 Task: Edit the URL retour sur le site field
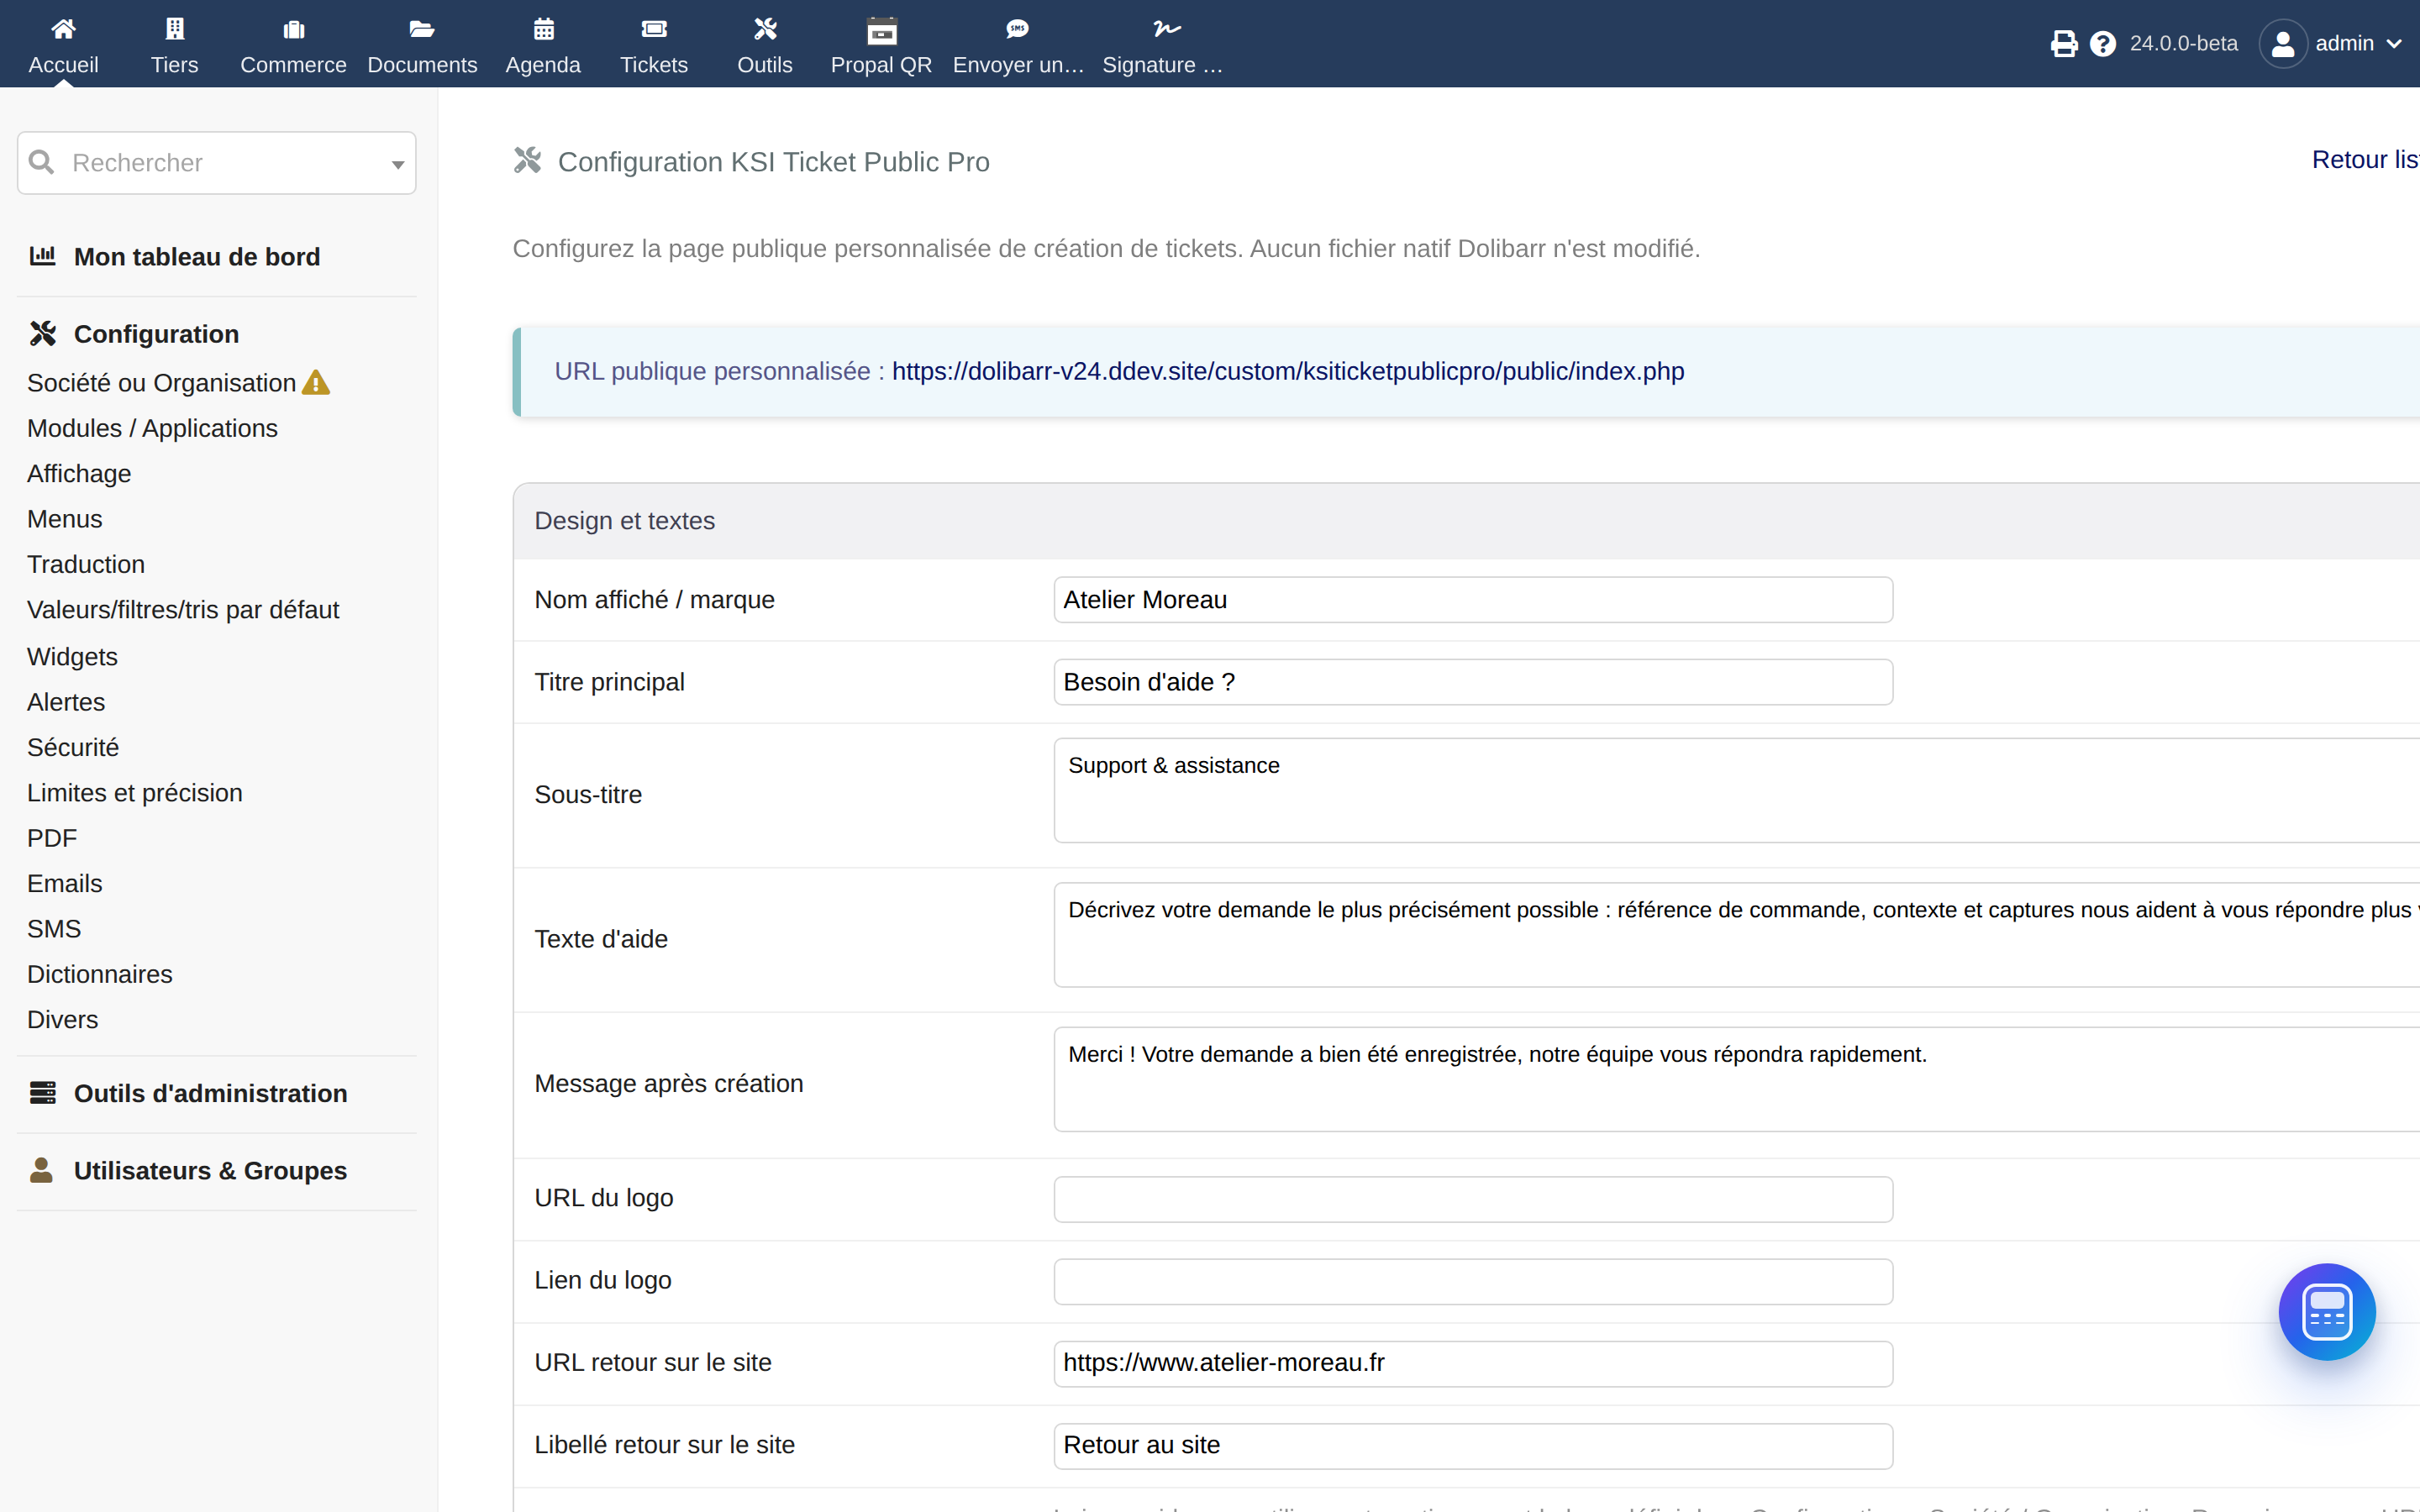(x=1473, y=1363)
